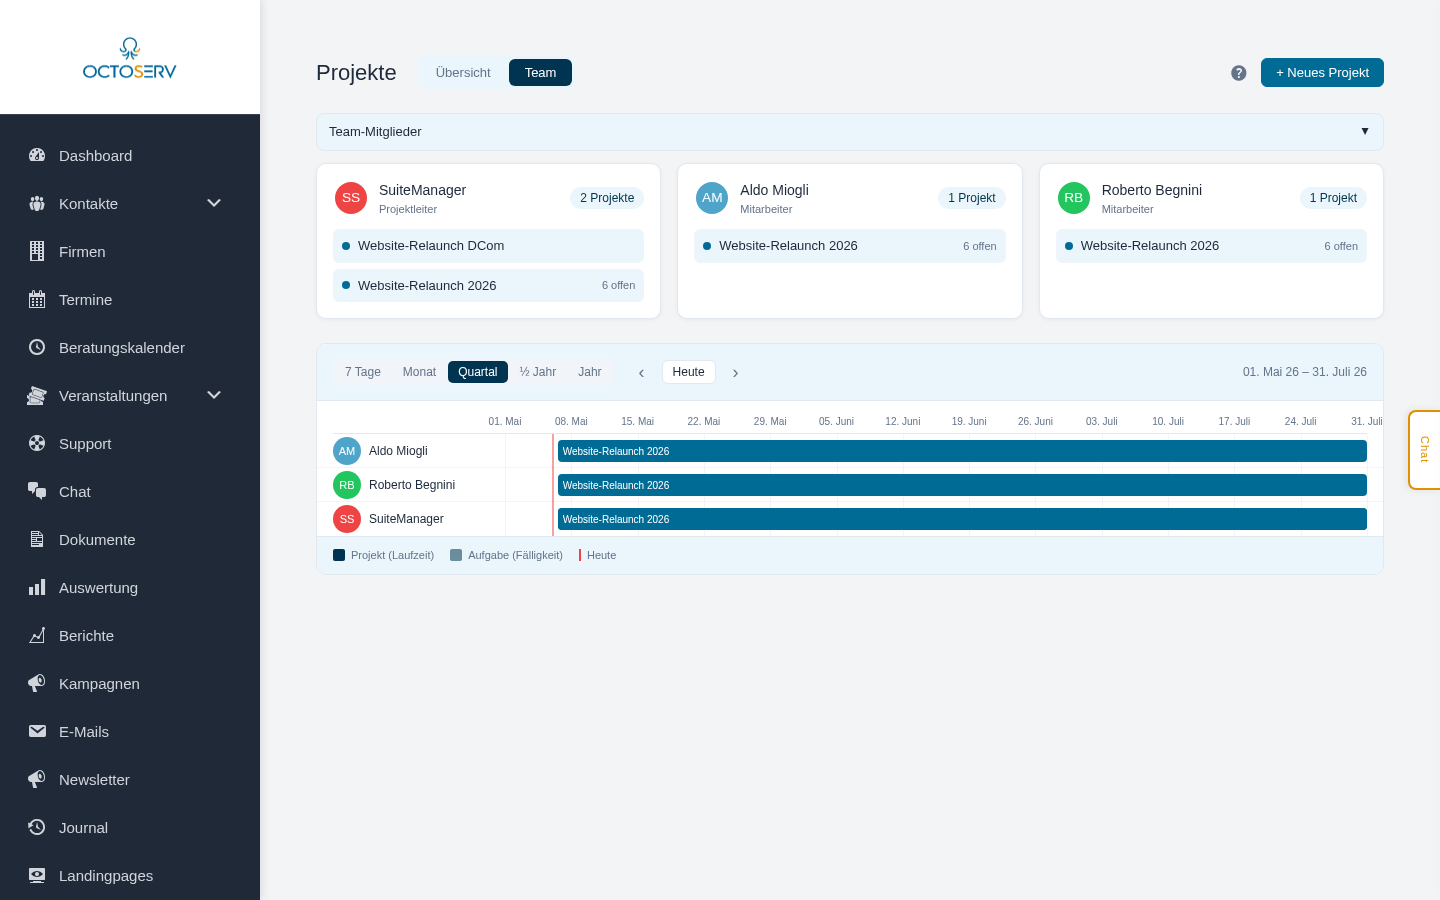Image resolution: width=1440 pixels, height=900 pixels.
Task: Open the Dashboard sidebar icon
Action: coord(37,155)
